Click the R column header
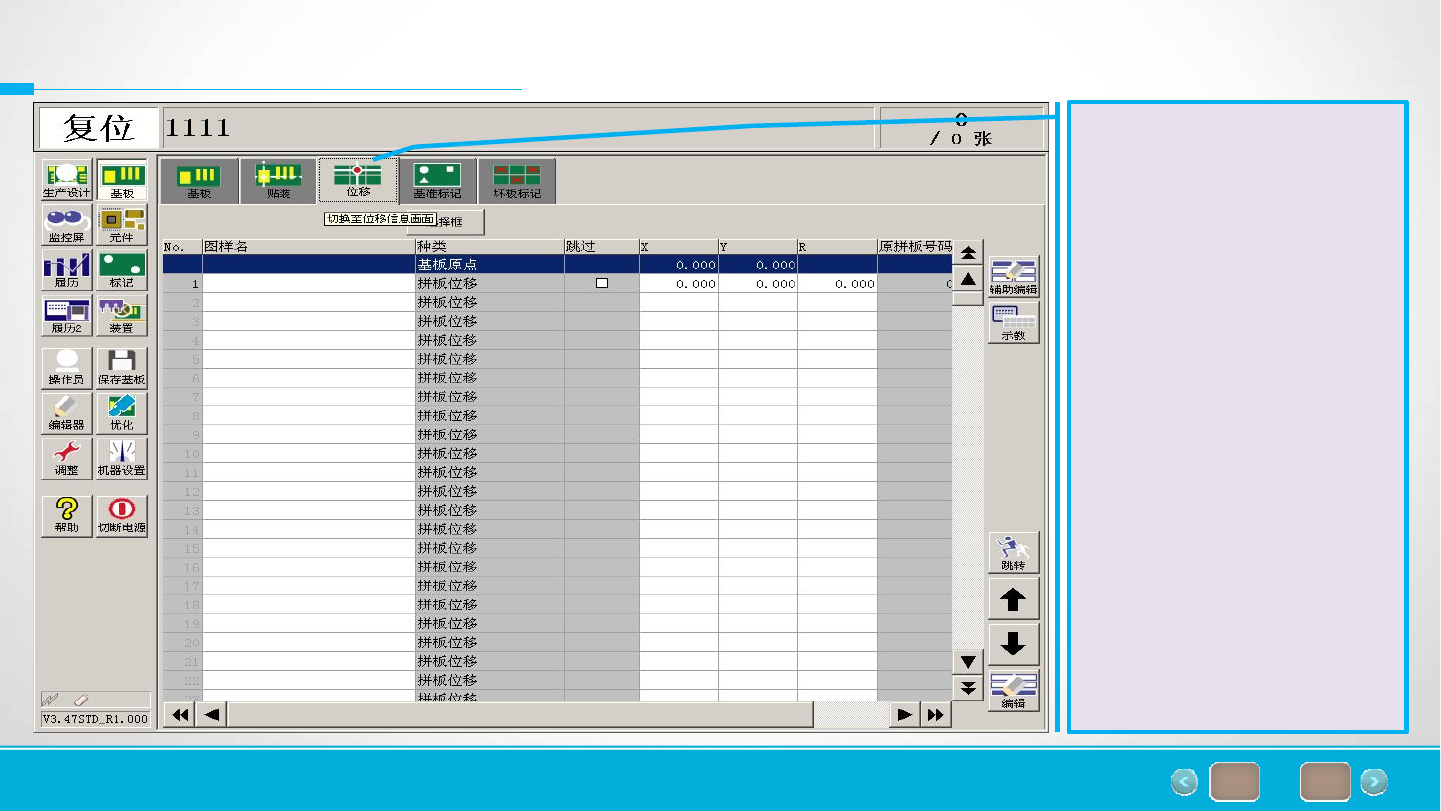Image resolution: width=1441 pixels, height=811 pixels. point(837,246)
